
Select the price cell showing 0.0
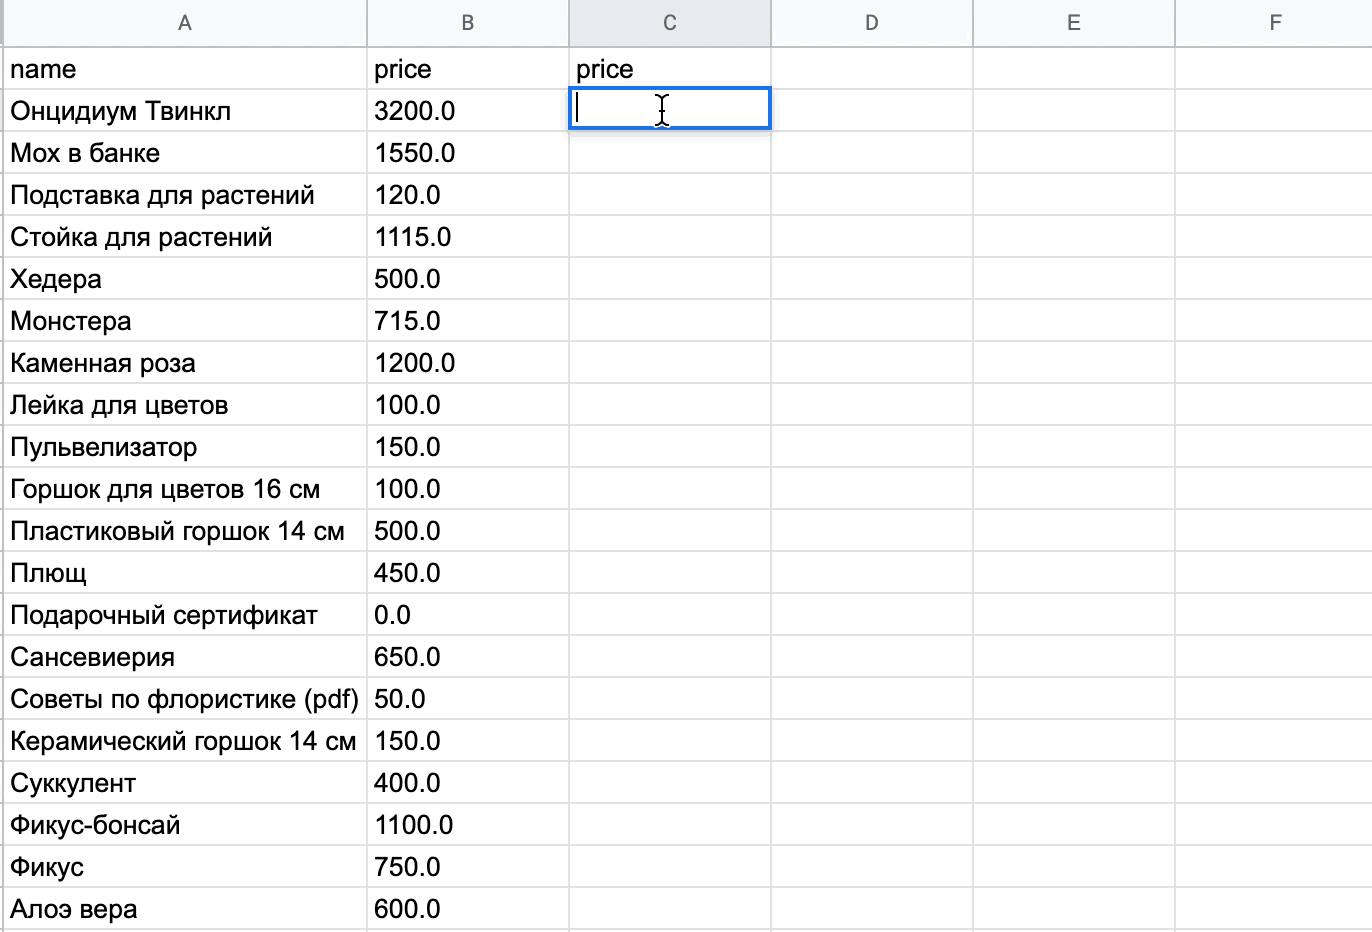coord(467,614)
